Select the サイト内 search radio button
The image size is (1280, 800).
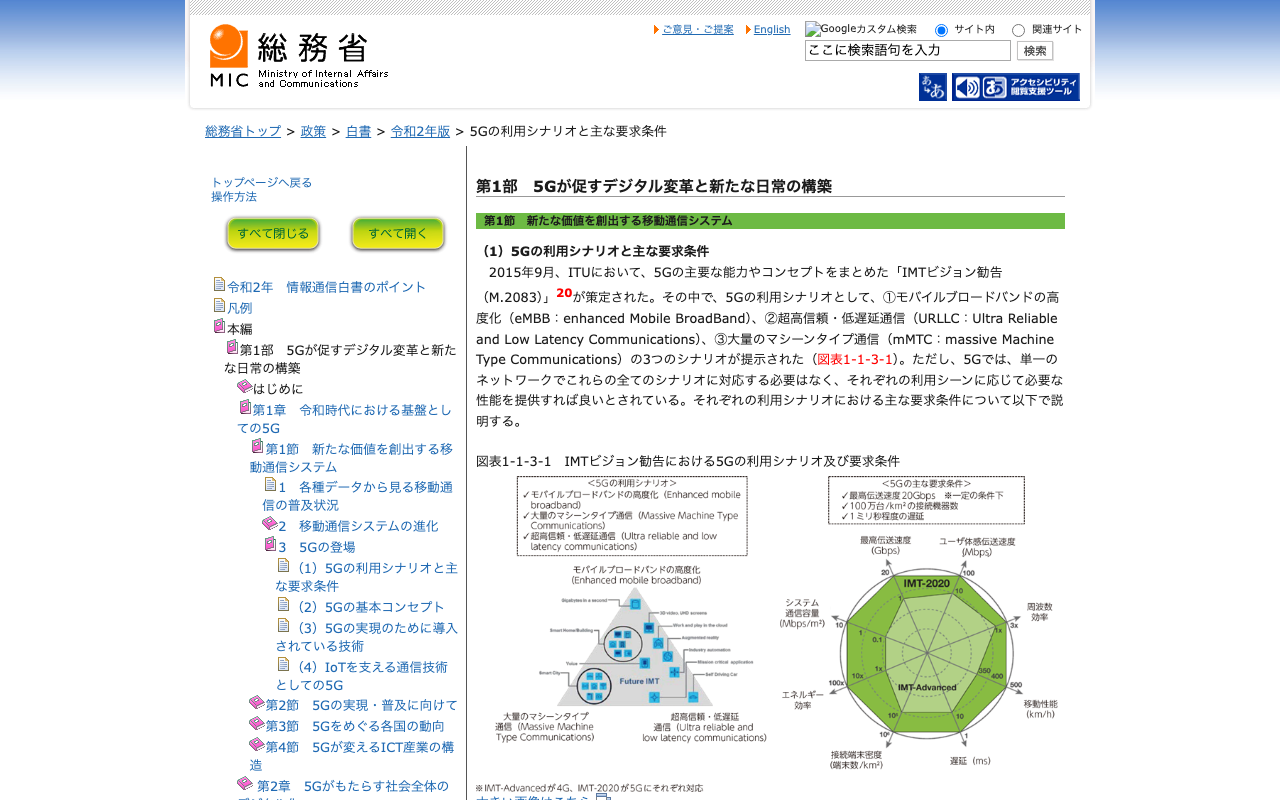pyautogui.click(x=941, y=30)
